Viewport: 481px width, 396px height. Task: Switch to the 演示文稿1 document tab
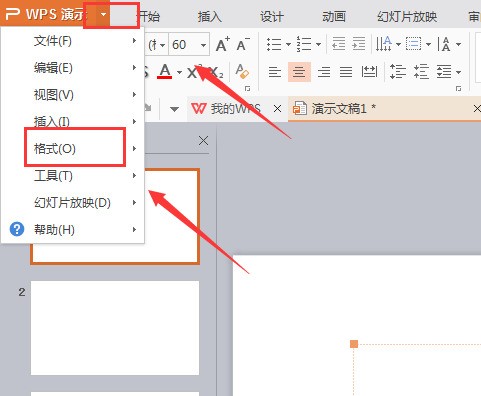[385, 109]
